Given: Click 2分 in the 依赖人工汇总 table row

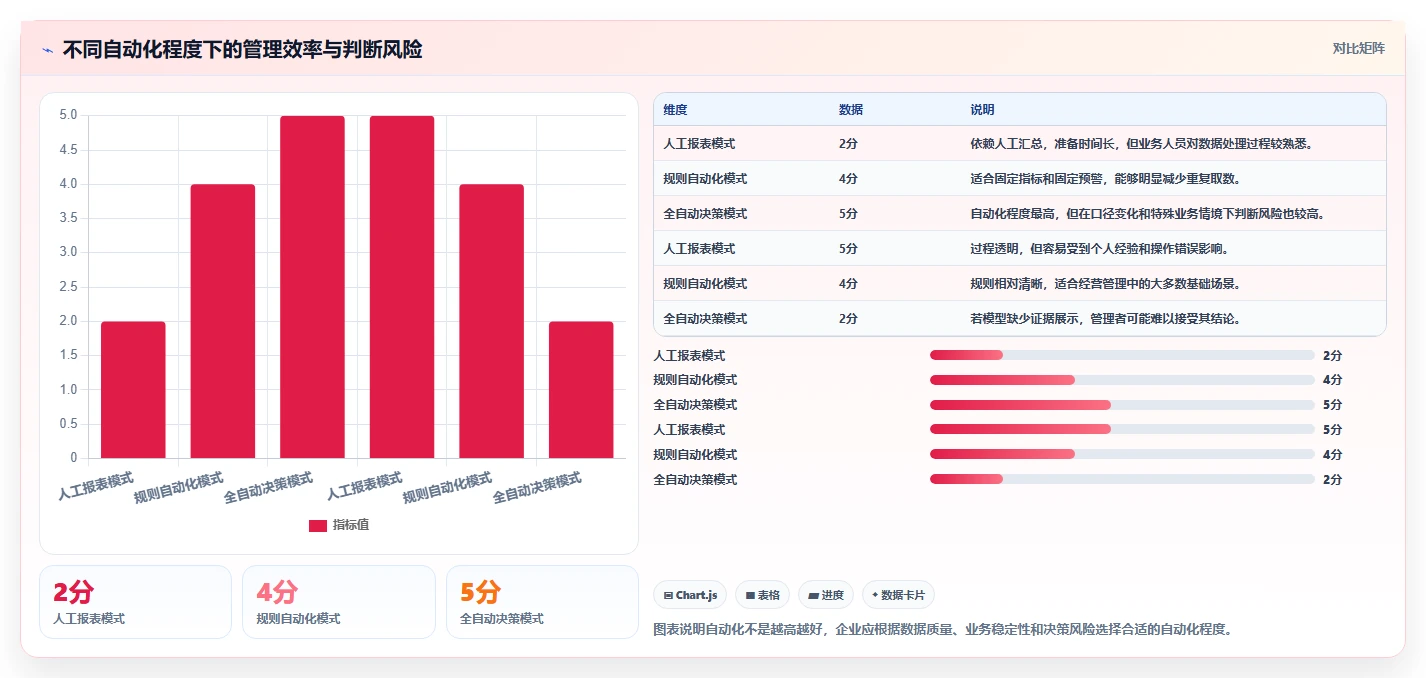Looking at the screenshot, I should coord(848,144).
